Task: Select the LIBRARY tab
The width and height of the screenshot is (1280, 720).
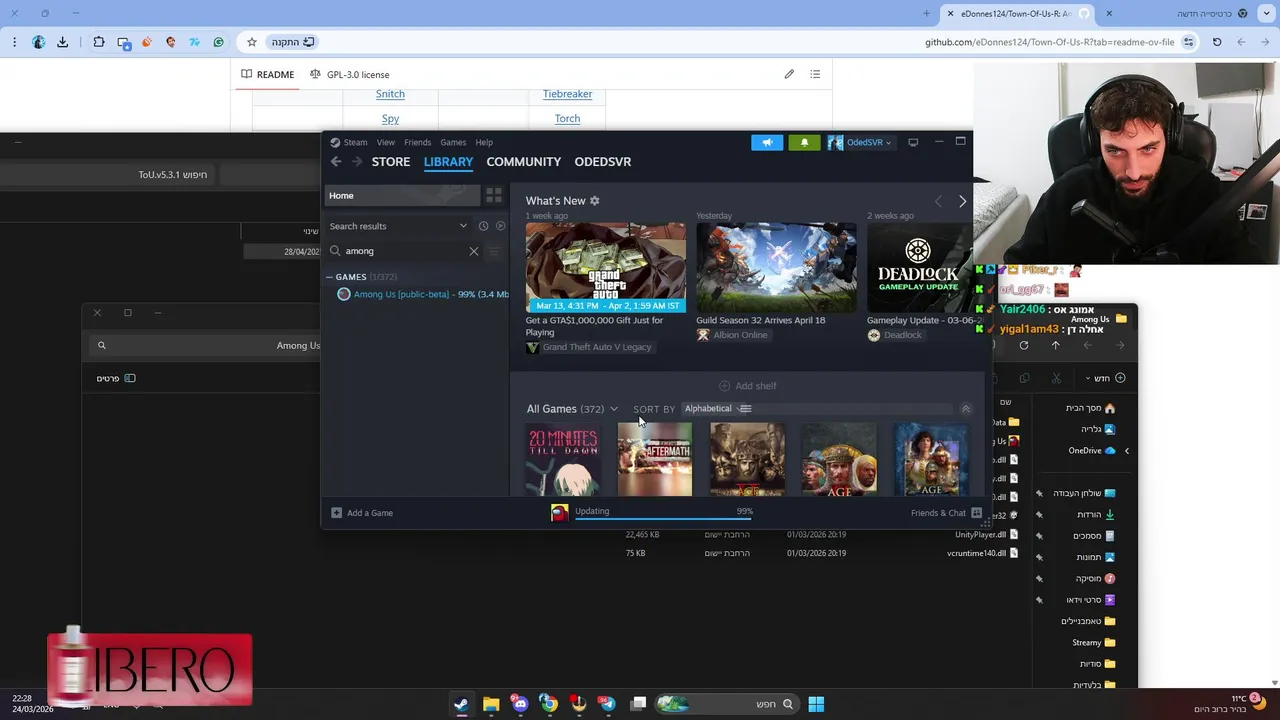Action: tap(448, 162)
